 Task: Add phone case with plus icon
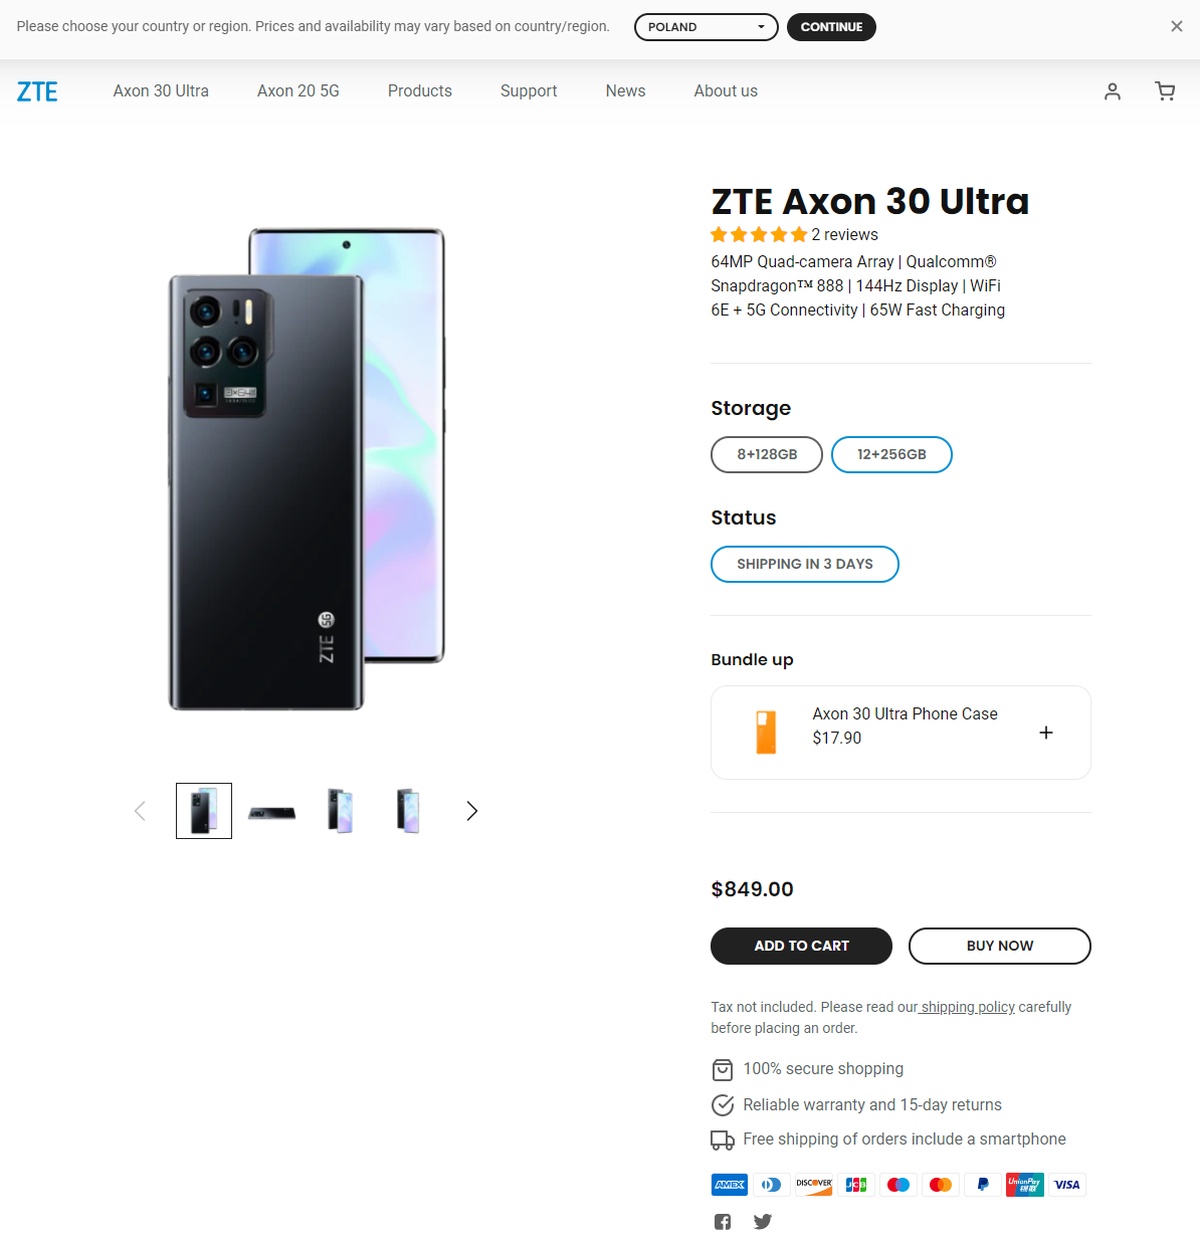click(x=1046, y=732)
